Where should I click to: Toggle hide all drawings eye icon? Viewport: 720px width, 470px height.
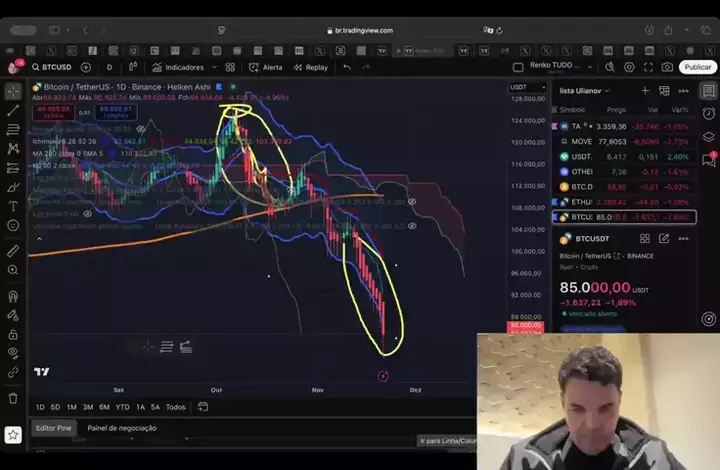coord(13,354)
